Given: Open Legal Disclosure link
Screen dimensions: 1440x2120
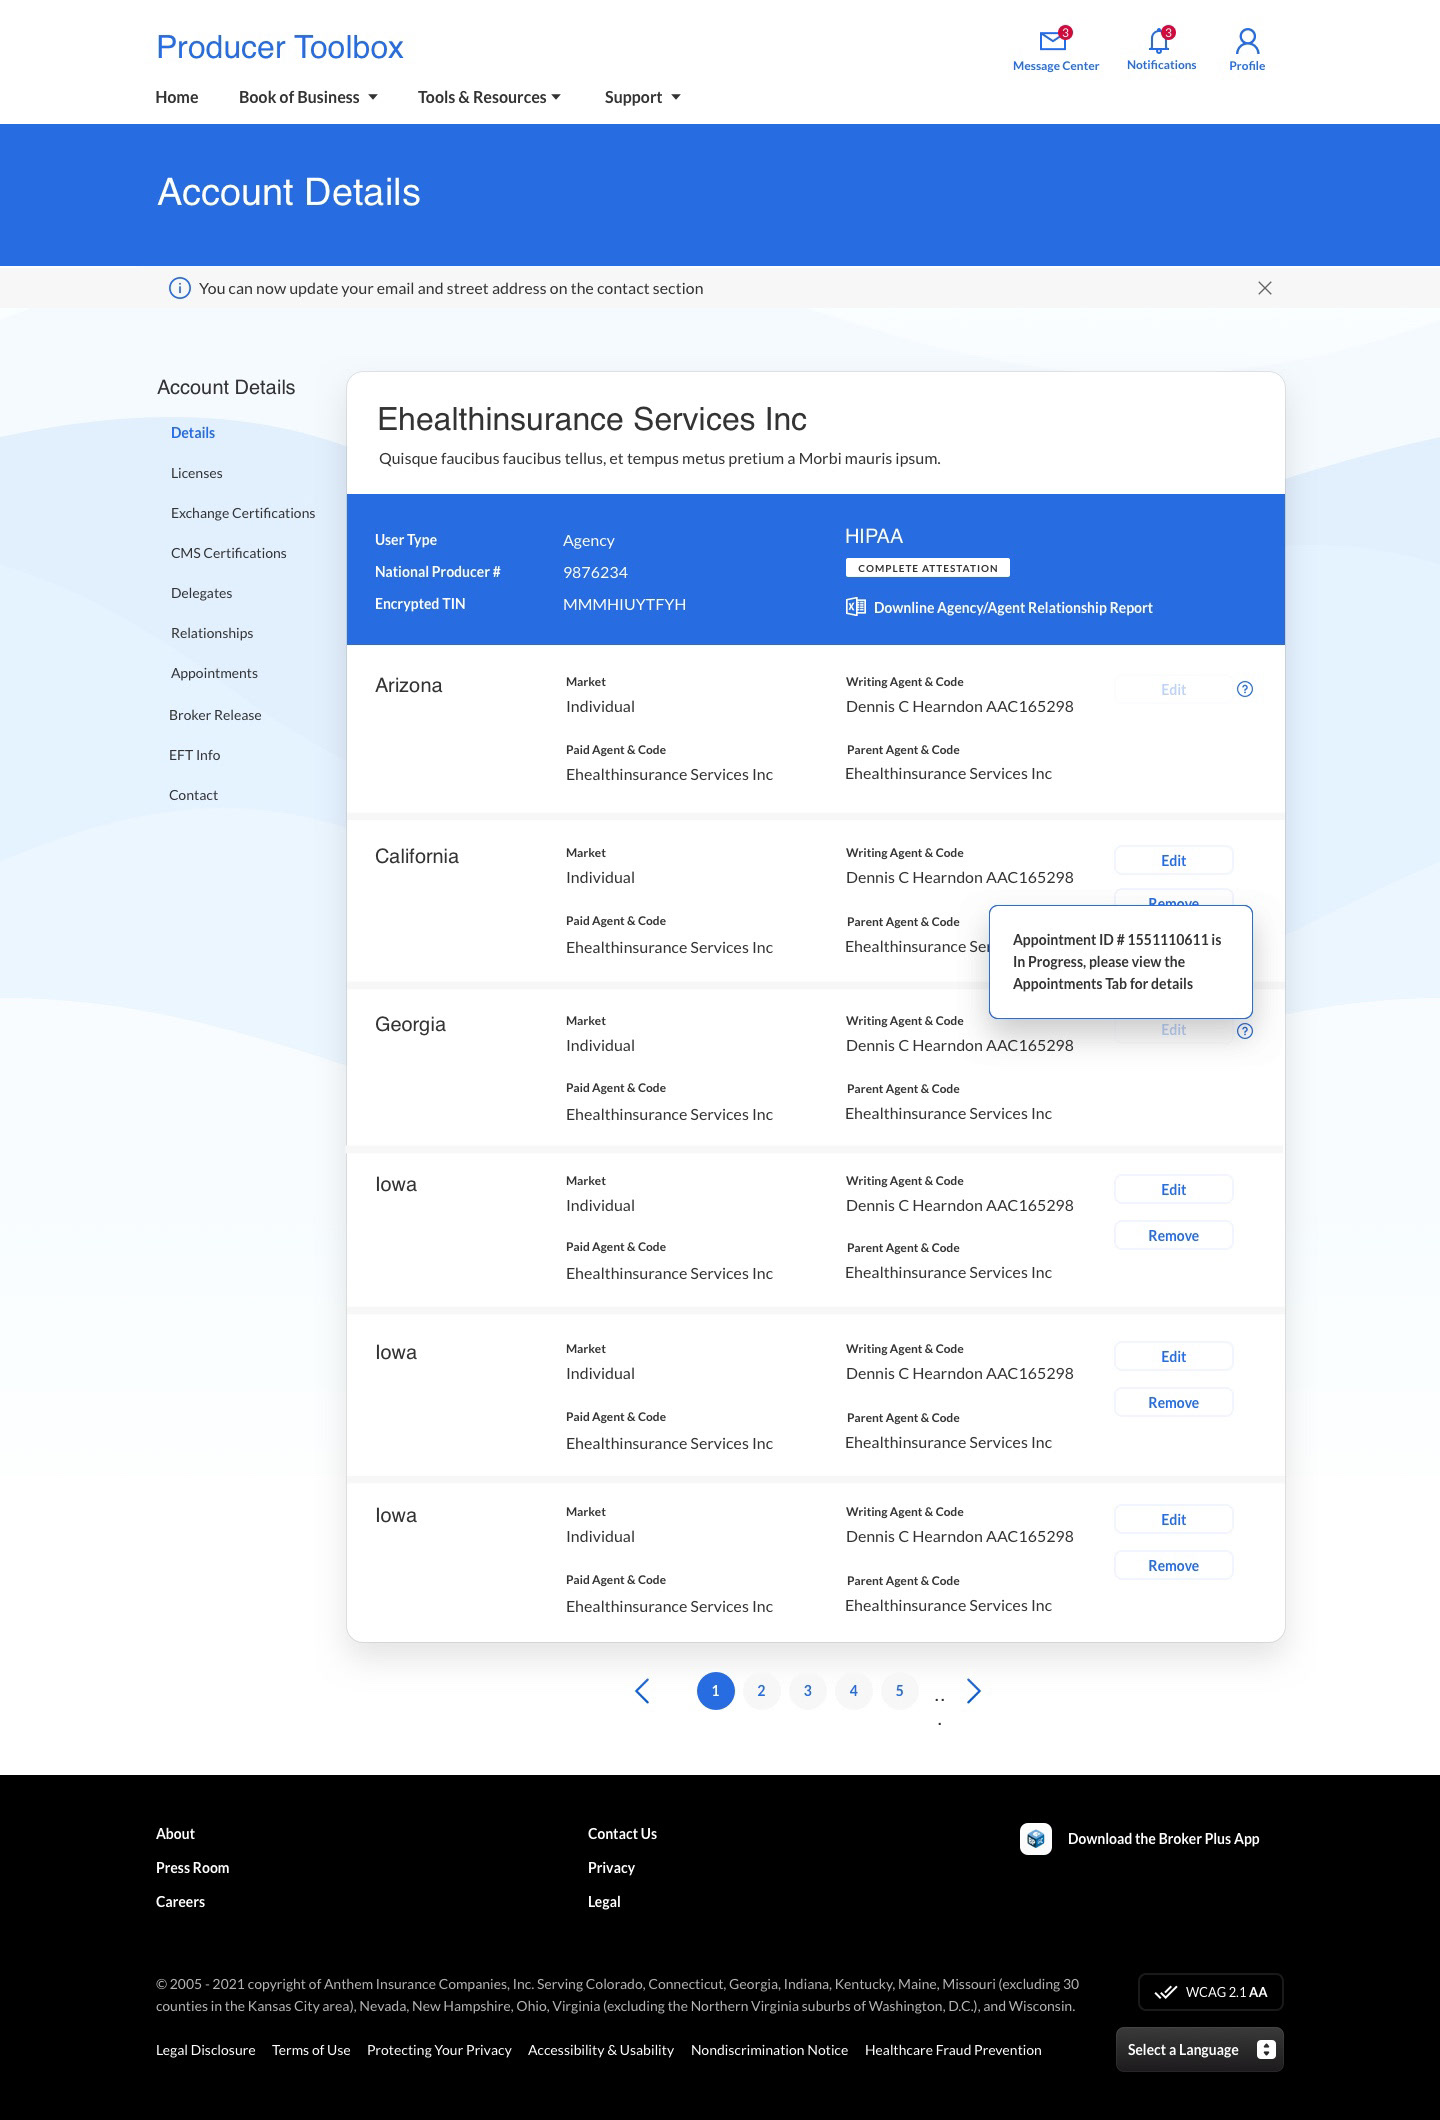Looking at the screenshot, I should [205, 2050].
